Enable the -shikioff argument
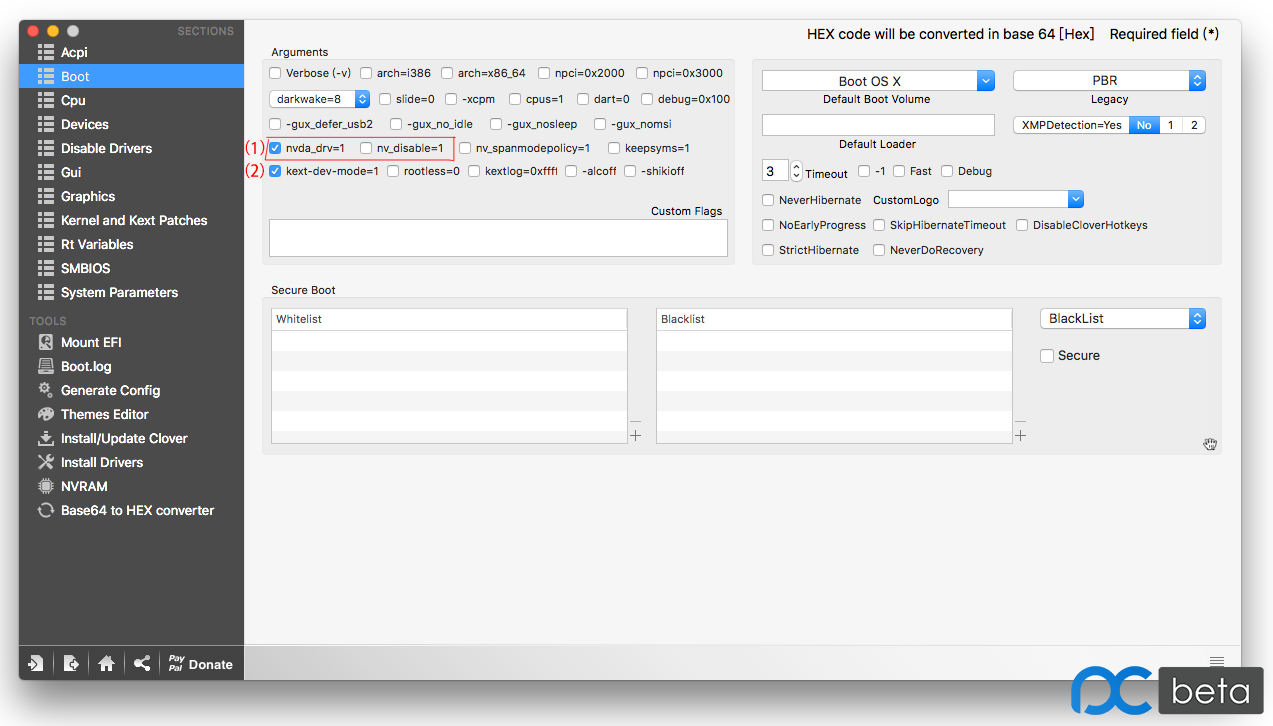1273x726 pixels. (631, 171)
